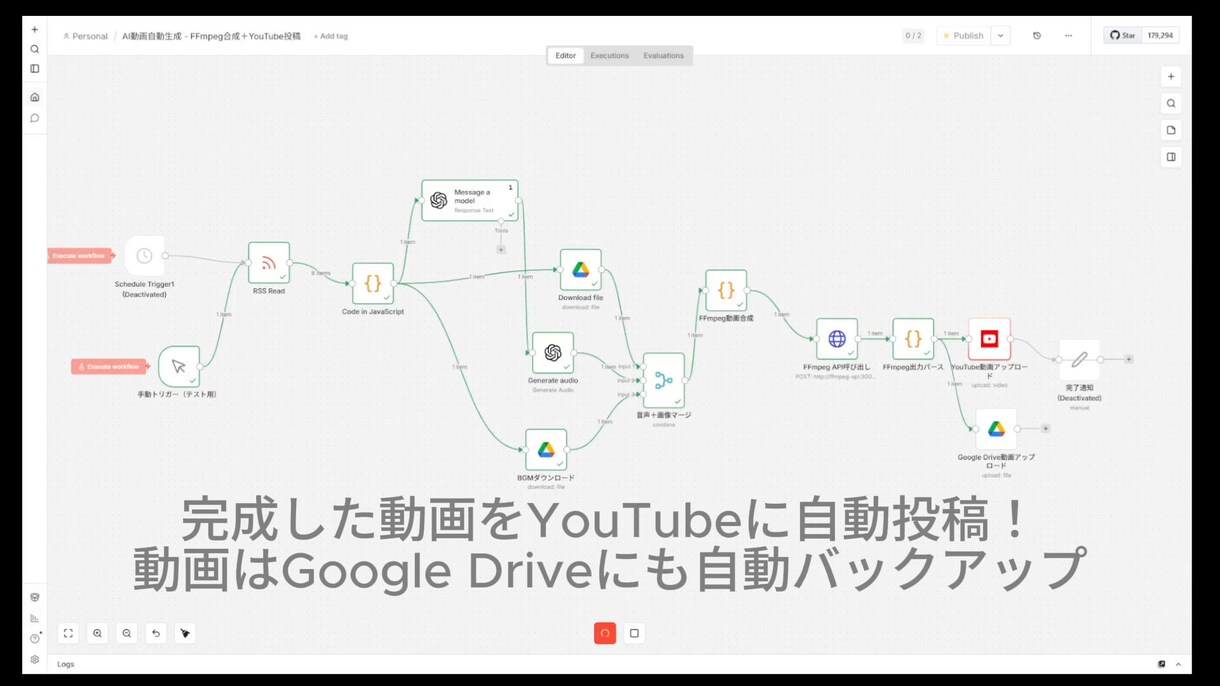Open the FFmpeg API呼び出し HTTP node
The height and width of the screenshot is (686, 1220).
click(x=837, y=339)
